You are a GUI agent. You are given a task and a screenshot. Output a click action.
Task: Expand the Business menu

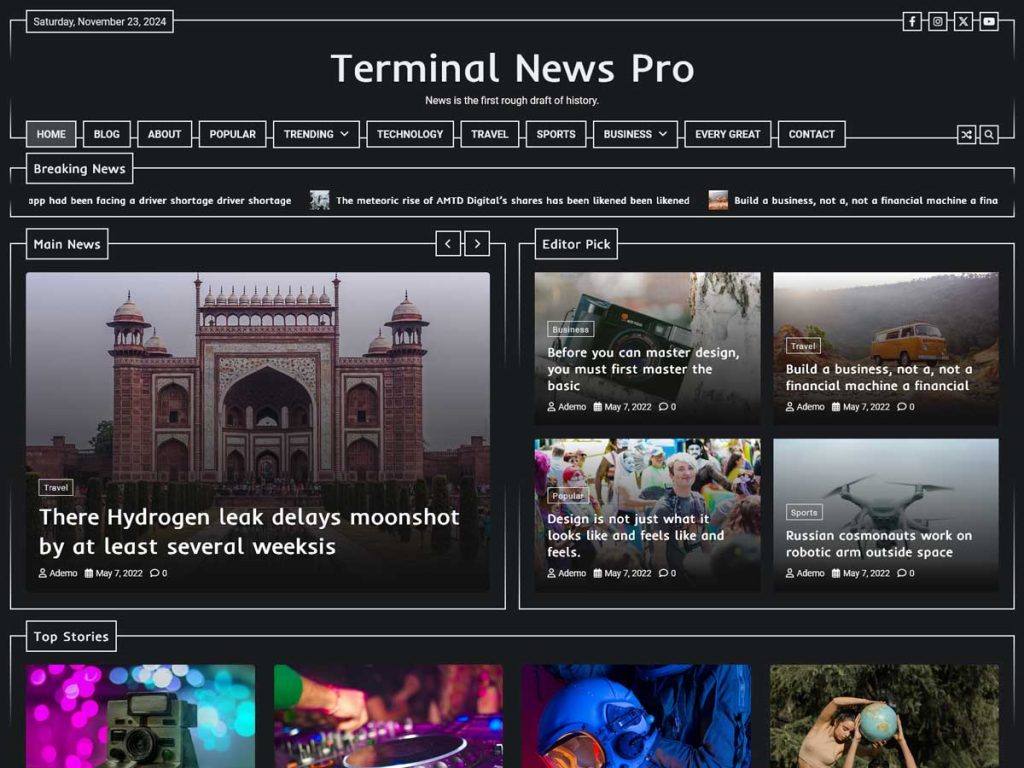point(634,133)
